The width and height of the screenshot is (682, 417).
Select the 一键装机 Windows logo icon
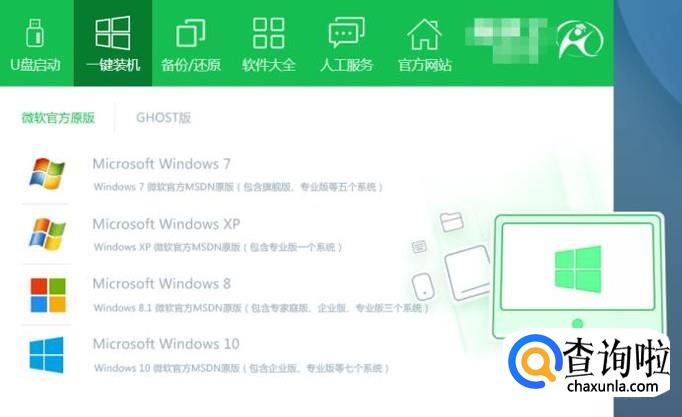pyautogui.click(x=113, y=33)
